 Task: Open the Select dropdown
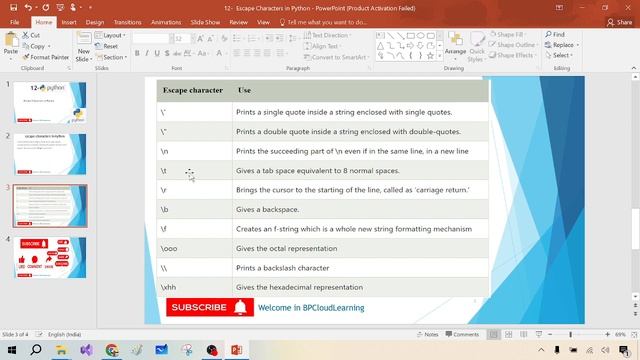click(559, 55)
